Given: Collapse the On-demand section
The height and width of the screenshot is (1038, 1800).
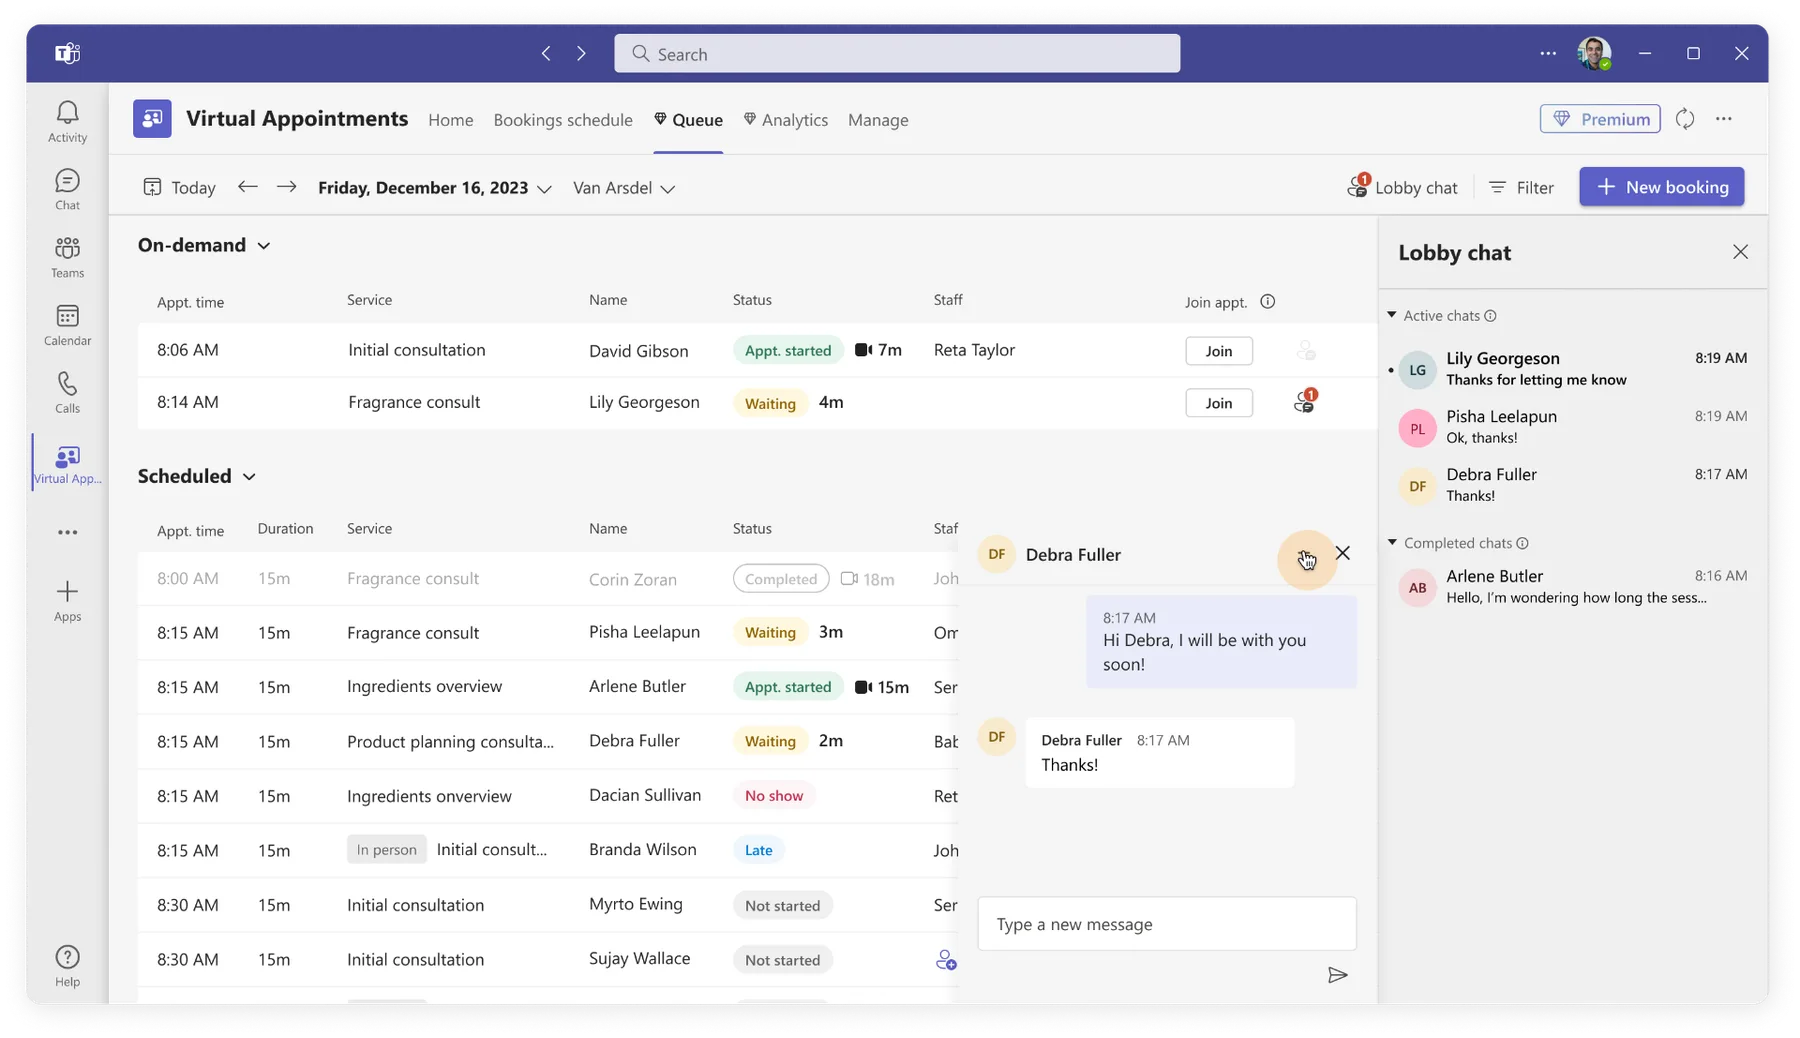Looking at the screenshot, I should pos(264,246).
